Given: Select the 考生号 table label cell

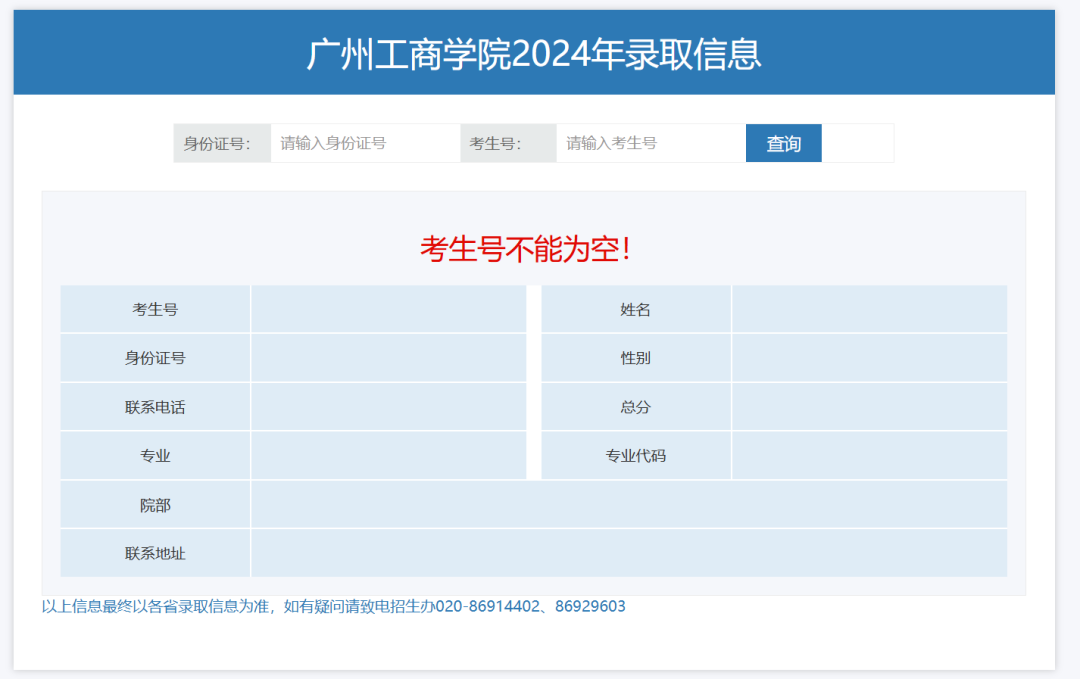Looking at the screenshot, I should [x=154, y=308].
